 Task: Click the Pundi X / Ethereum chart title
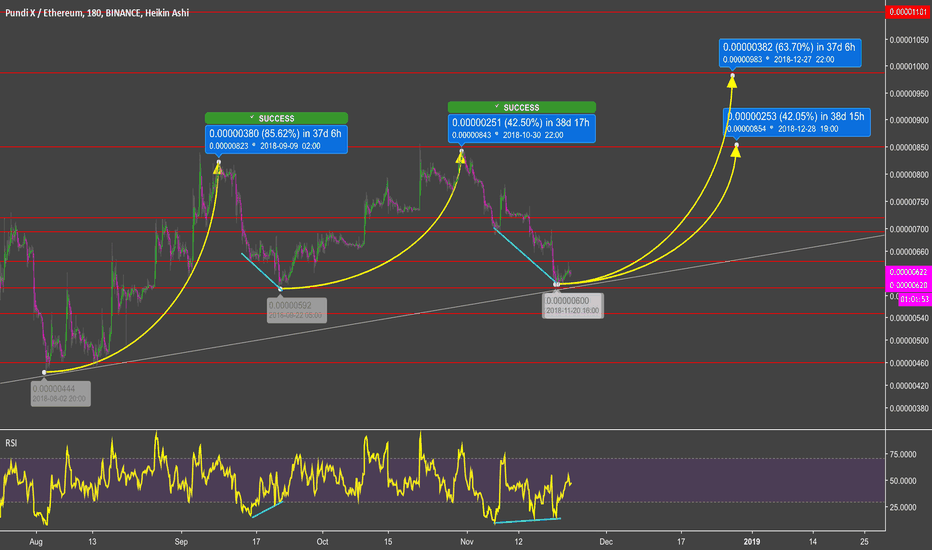(x=97, y=12)
